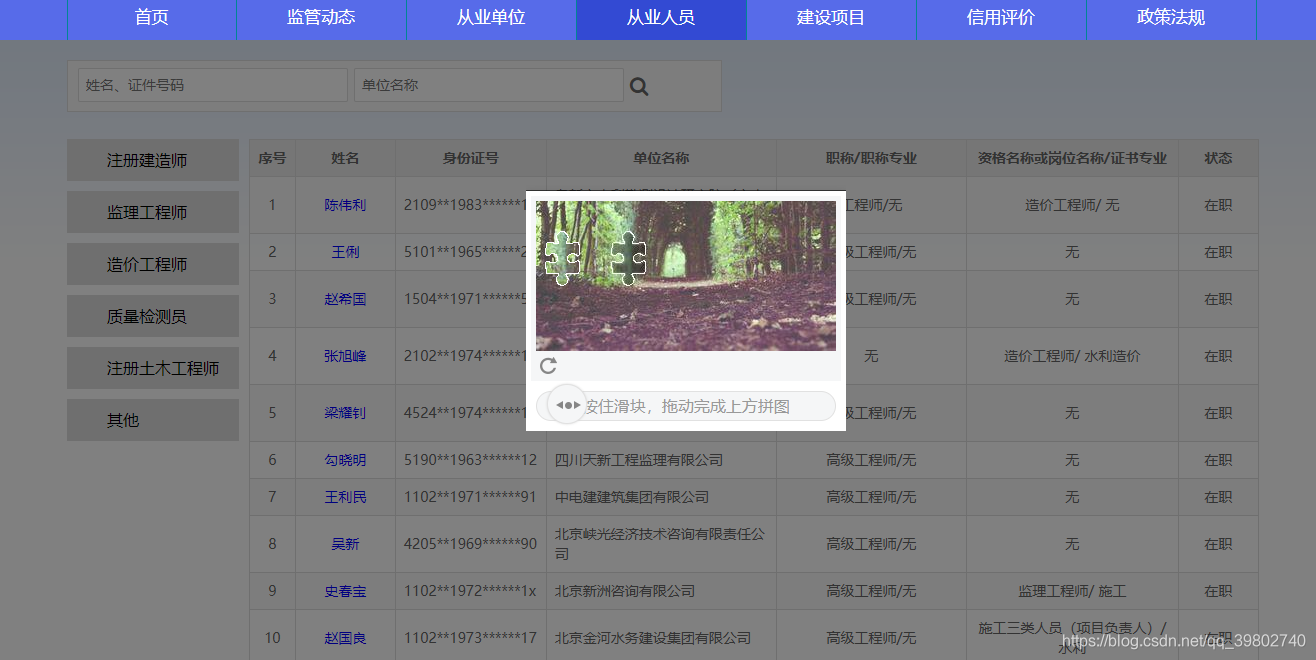The height and width of the screenshot is (660, 1316).
Task: Select the 其他 sidebar category
Action: (152, 419)
